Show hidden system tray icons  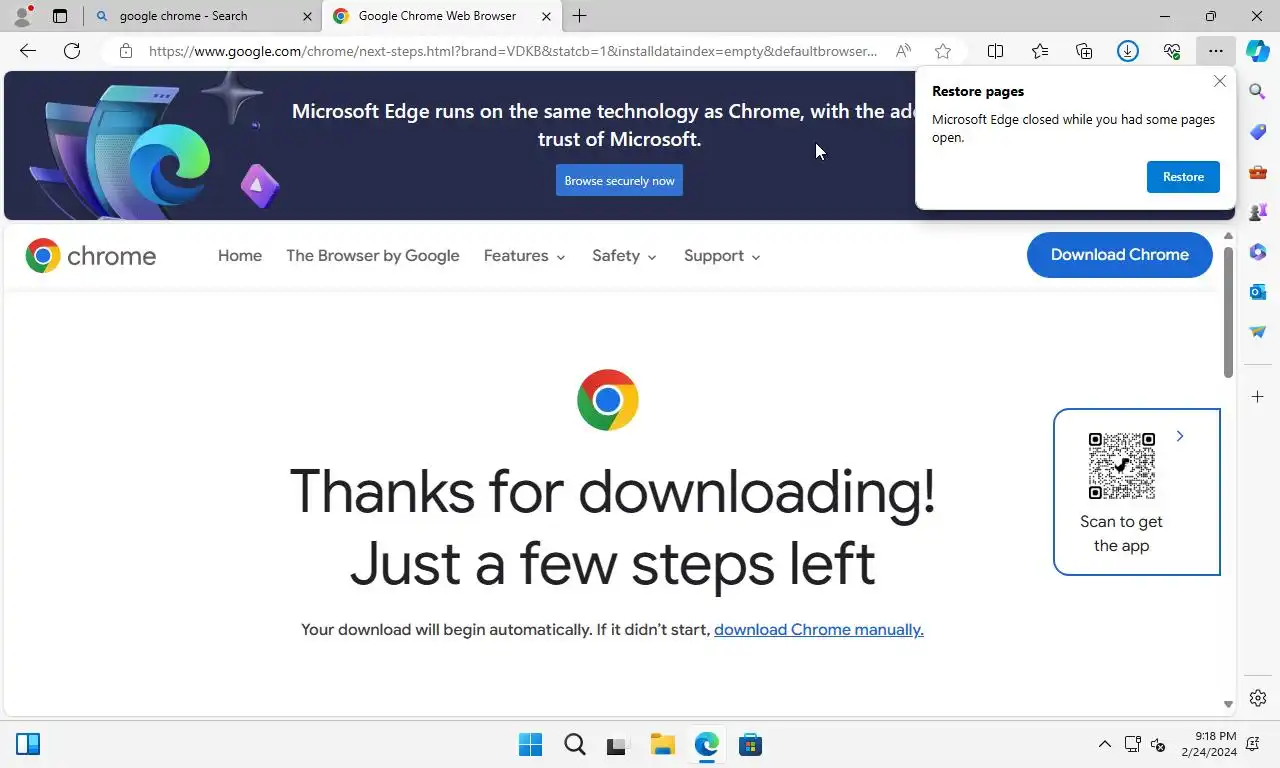(x=1104, y=744)
